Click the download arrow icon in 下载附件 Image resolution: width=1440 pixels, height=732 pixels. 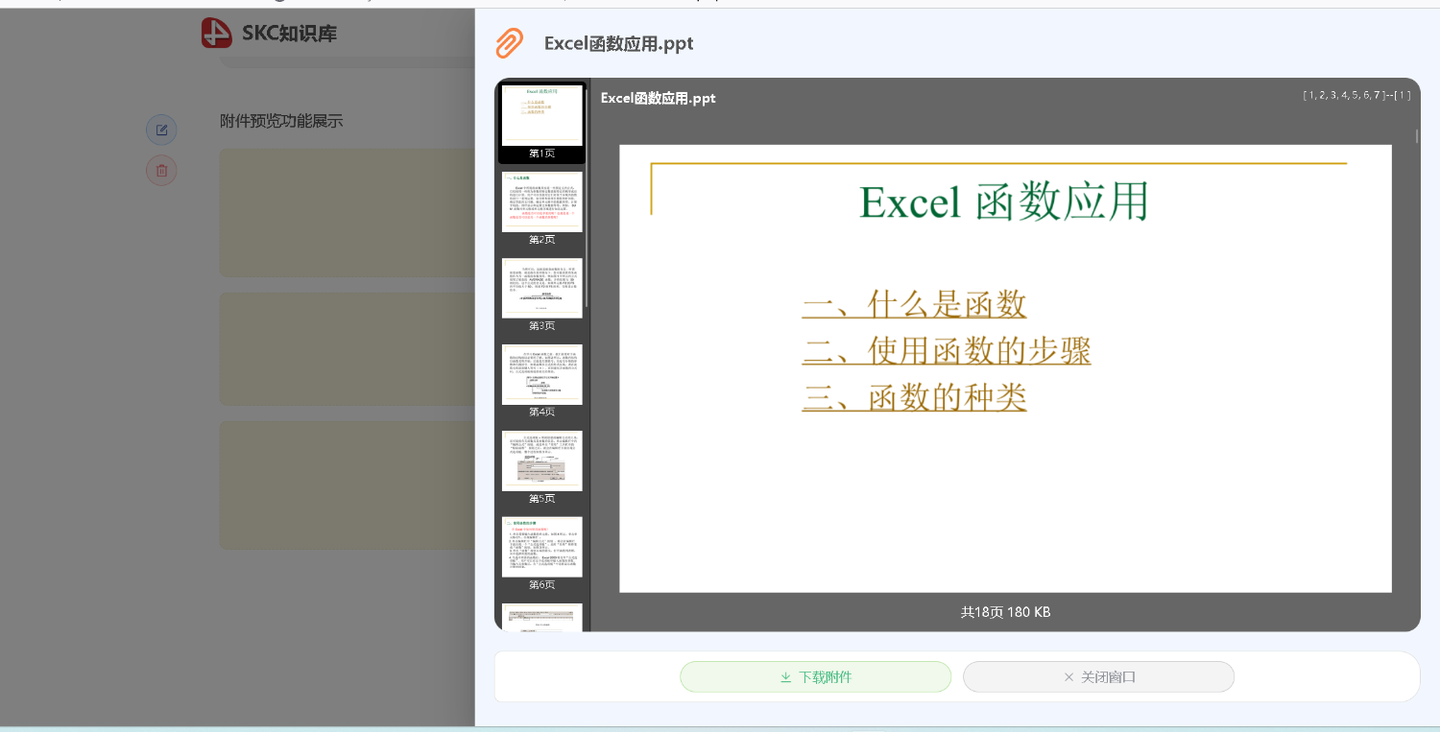point(786,677)
